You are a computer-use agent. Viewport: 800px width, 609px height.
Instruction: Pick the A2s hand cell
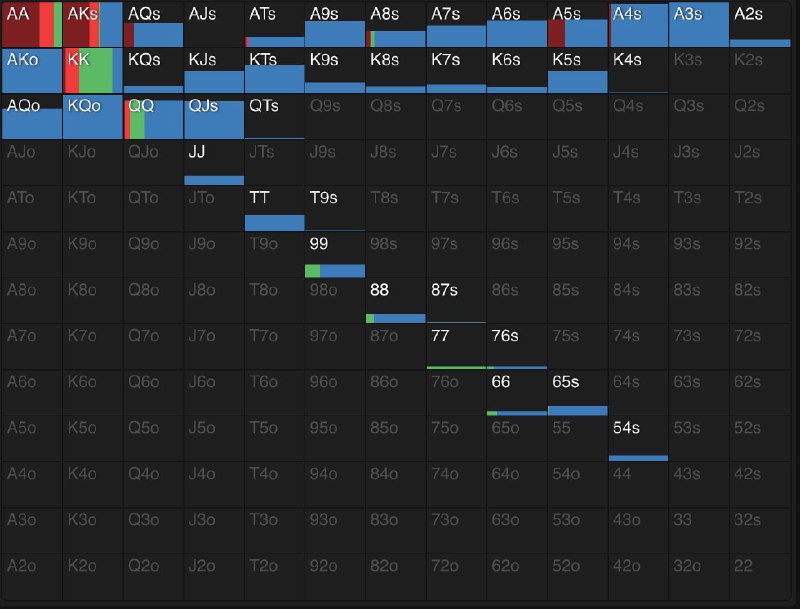pos(760,24)
